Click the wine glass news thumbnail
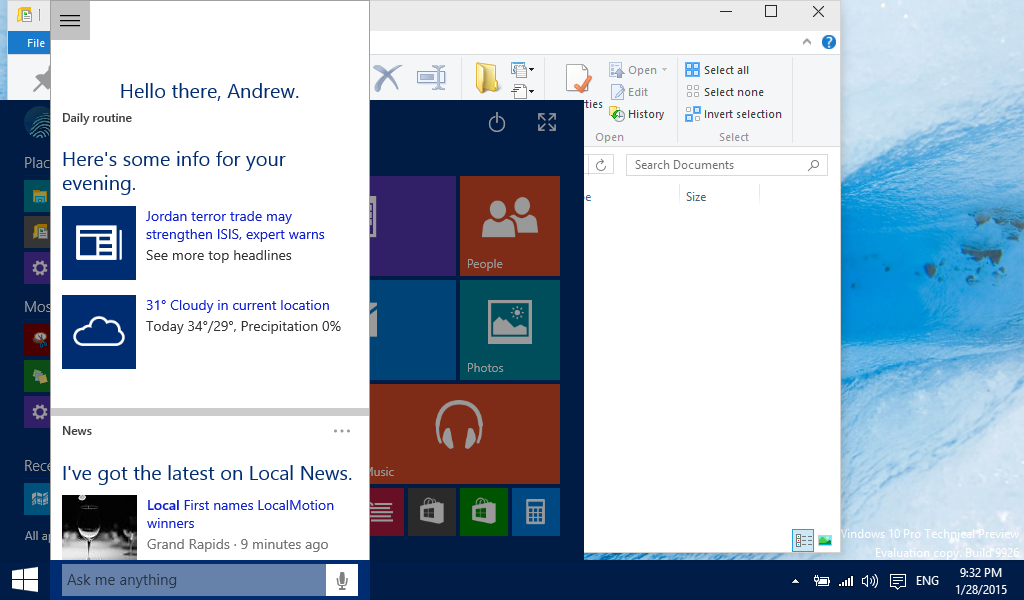The height and width of the screenshot is (600, 1024). click(99, 528)
